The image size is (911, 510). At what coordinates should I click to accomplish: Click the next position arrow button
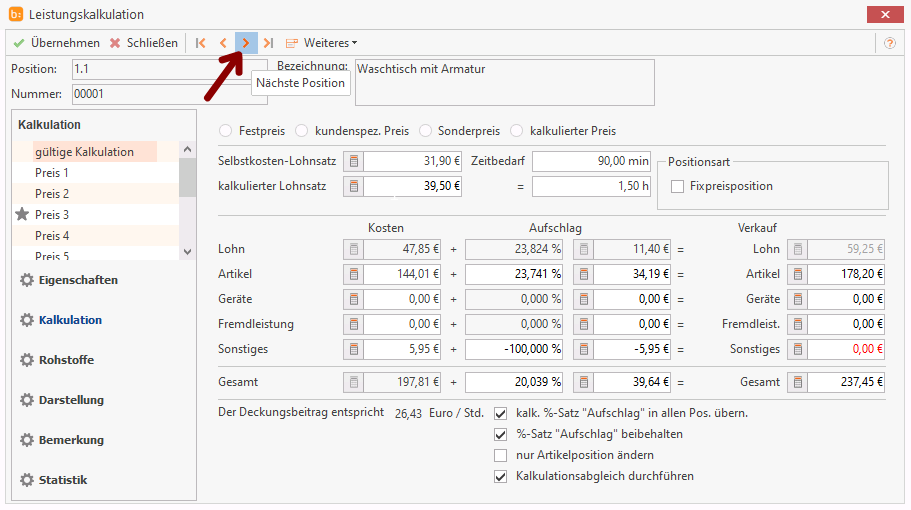pos(246,43)
